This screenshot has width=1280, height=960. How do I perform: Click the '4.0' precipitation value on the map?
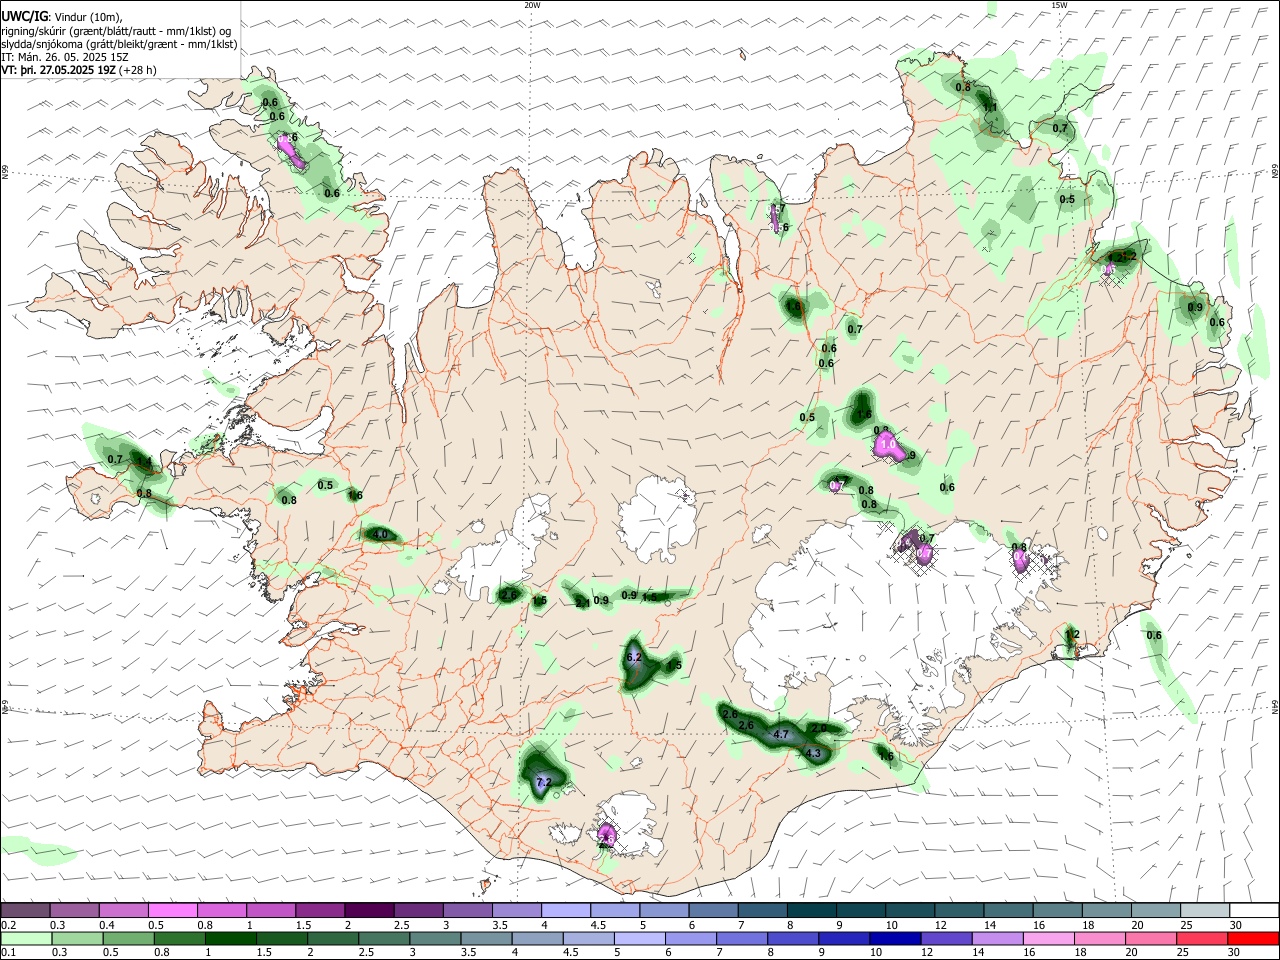tap(380, 535)
